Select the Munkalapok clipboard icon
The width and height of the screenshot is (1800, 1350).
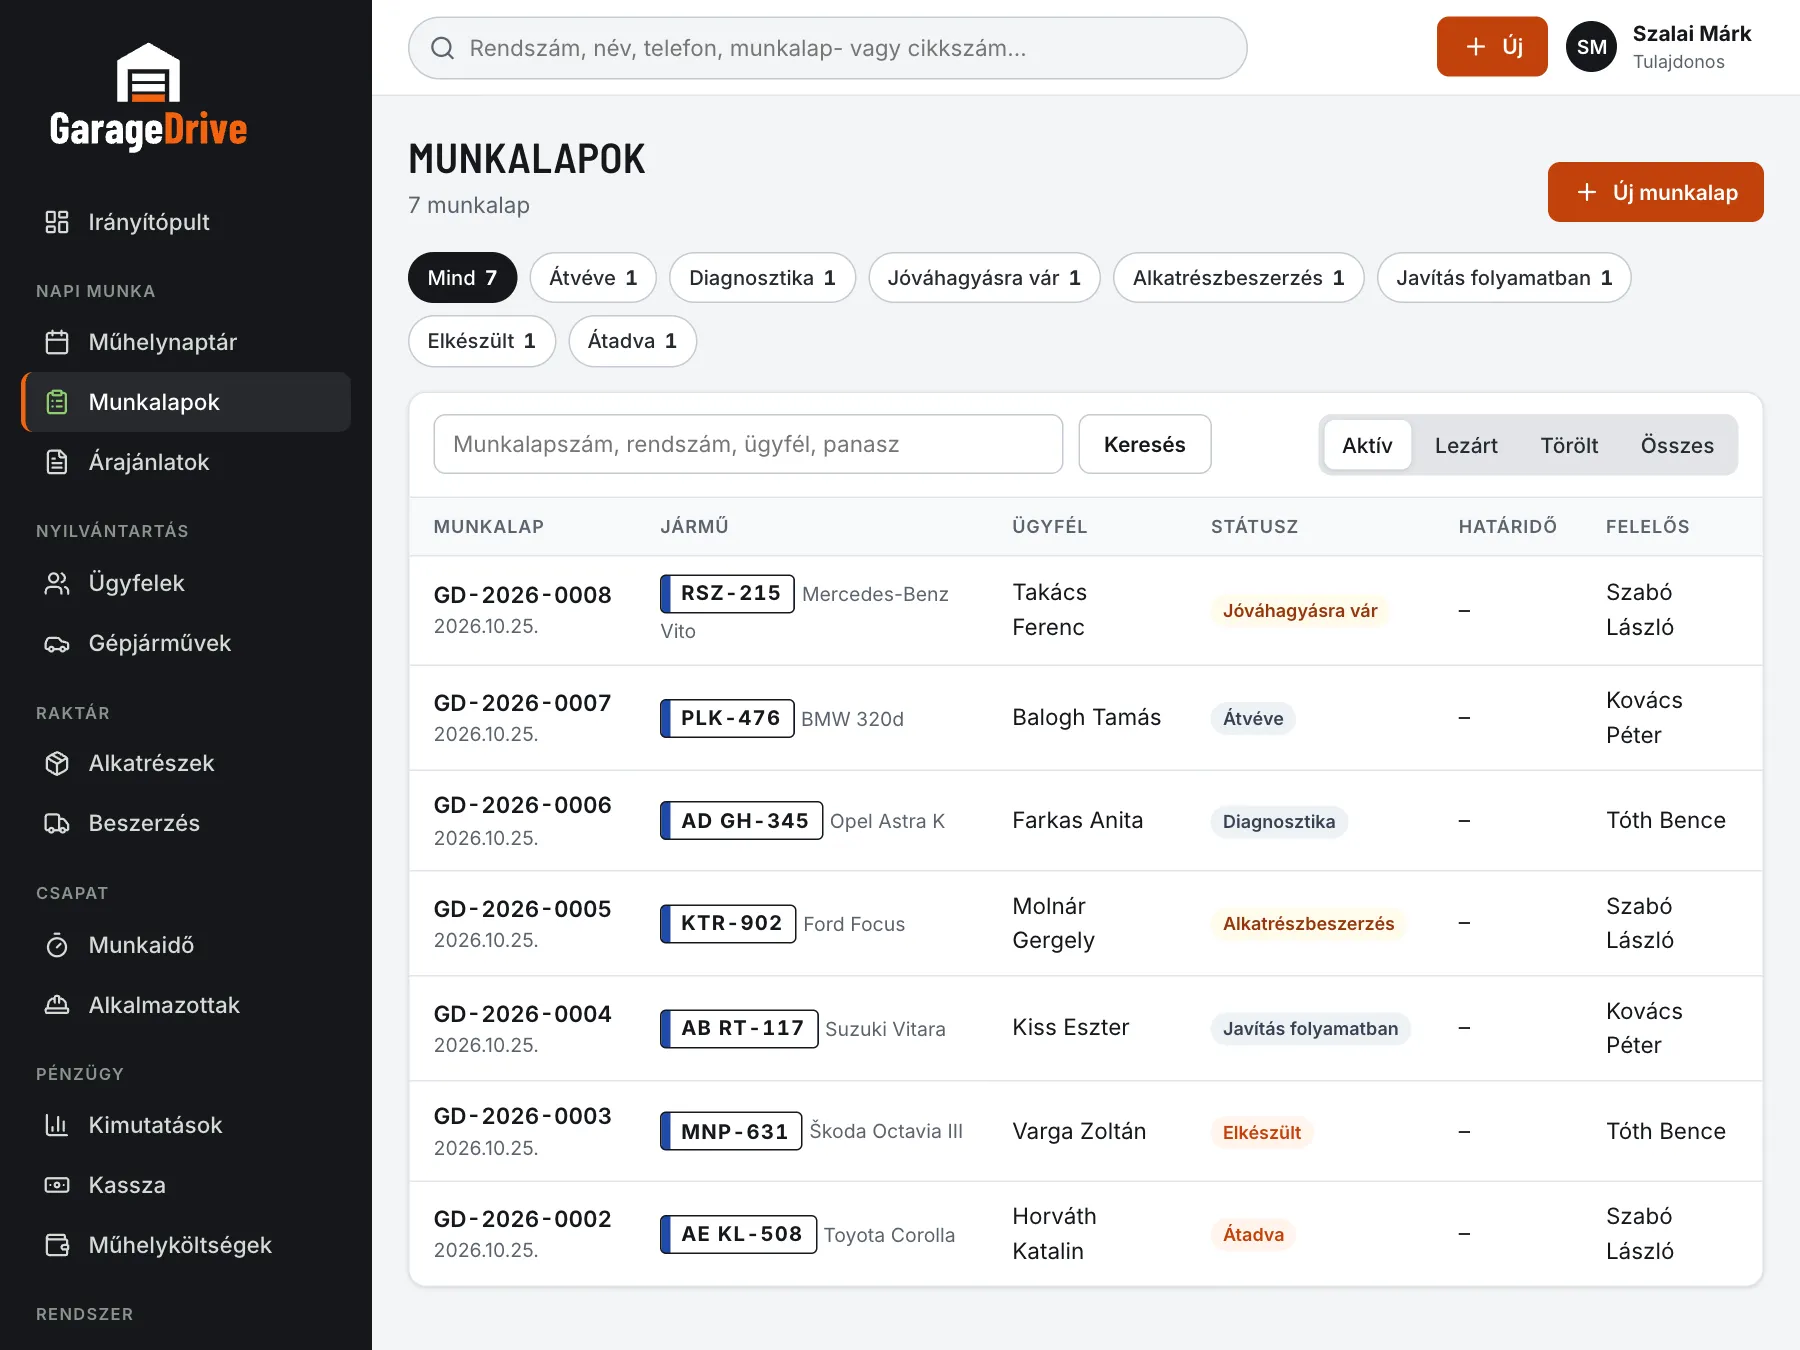(x=57, y=402)
